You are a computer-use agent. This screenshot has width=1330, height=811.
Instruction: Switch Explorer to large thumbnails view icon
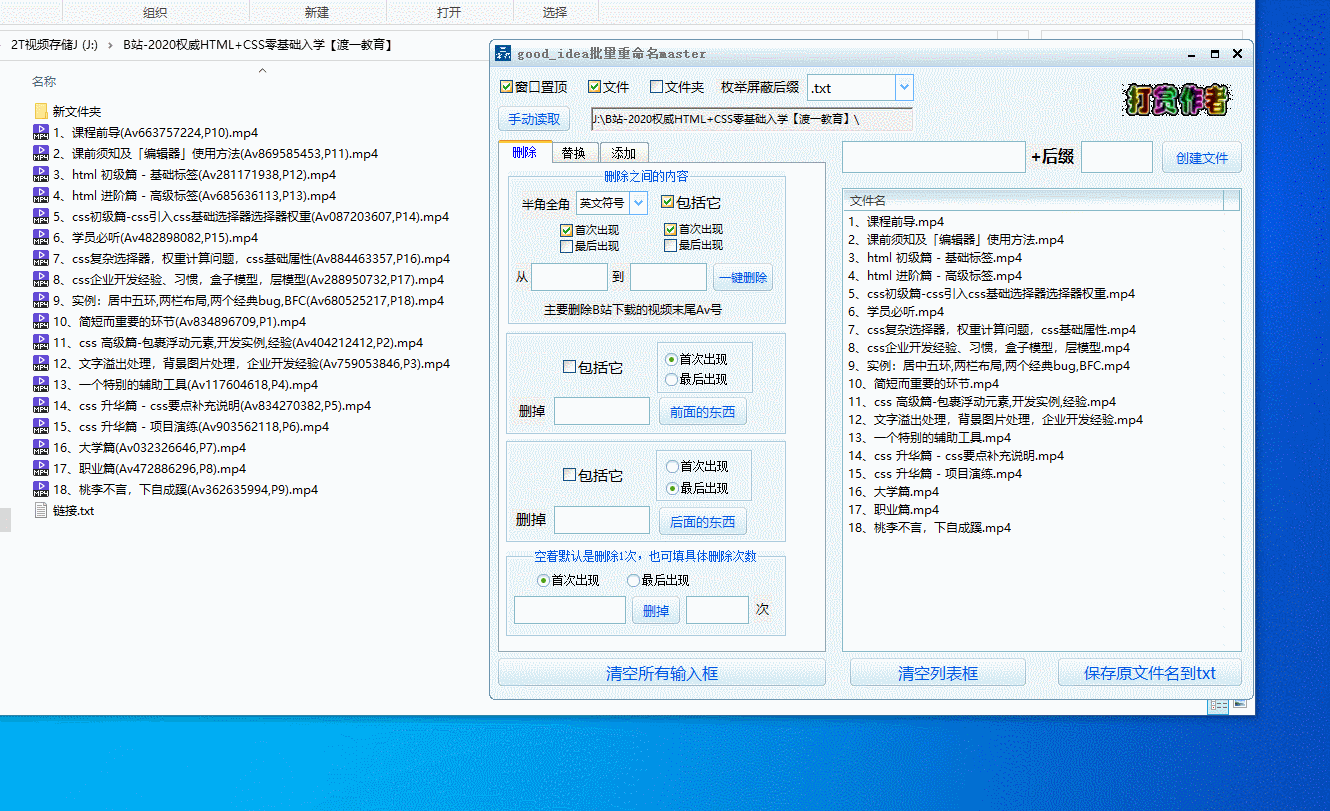(x=1240, y=705)
